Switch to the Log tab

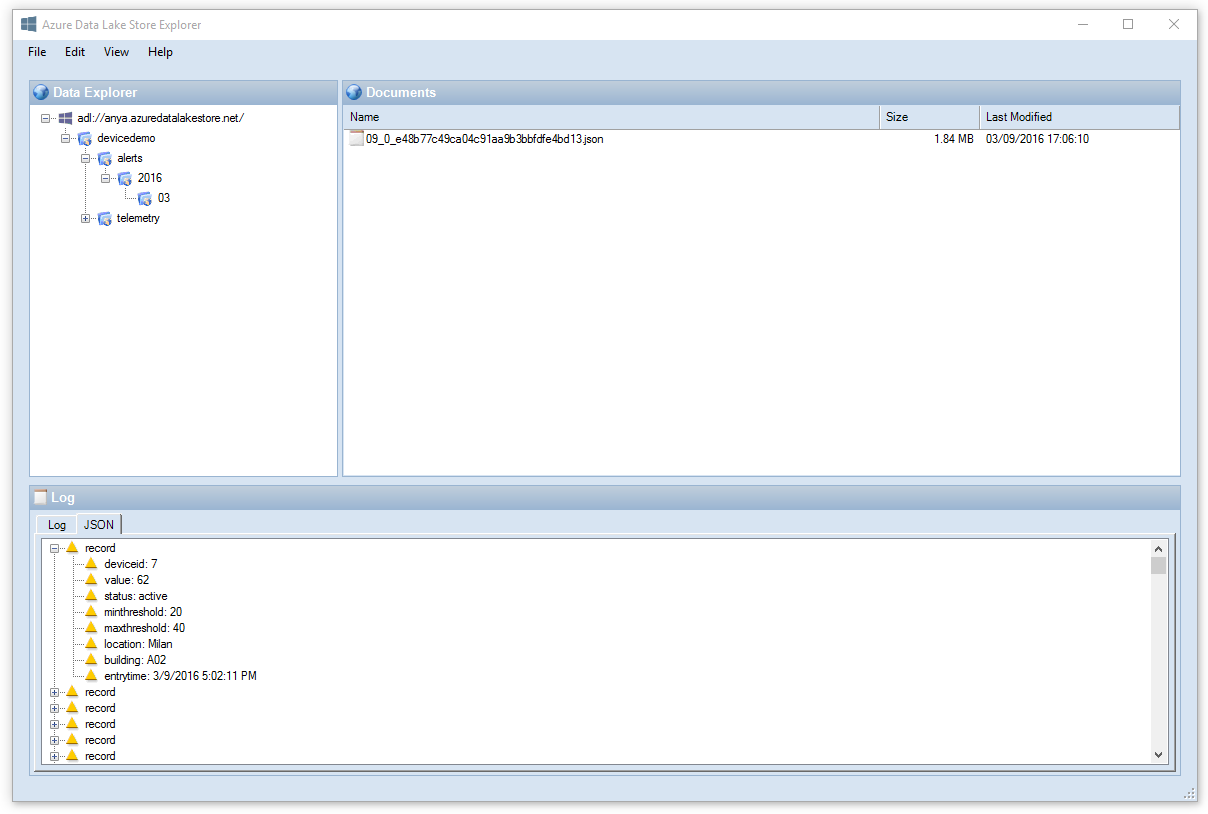tap(57, 525)
